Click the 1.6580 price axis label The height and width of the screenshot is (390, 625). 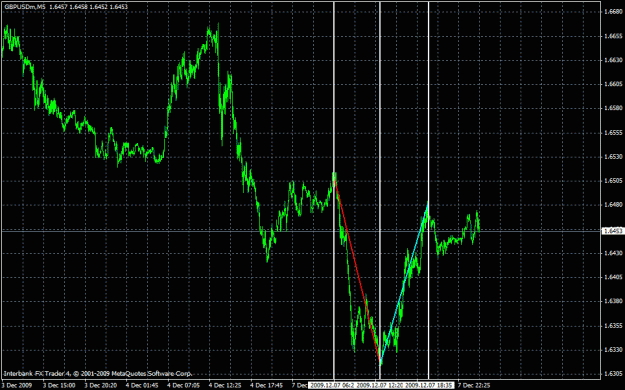pyautogui.click(x=613, y=108)
